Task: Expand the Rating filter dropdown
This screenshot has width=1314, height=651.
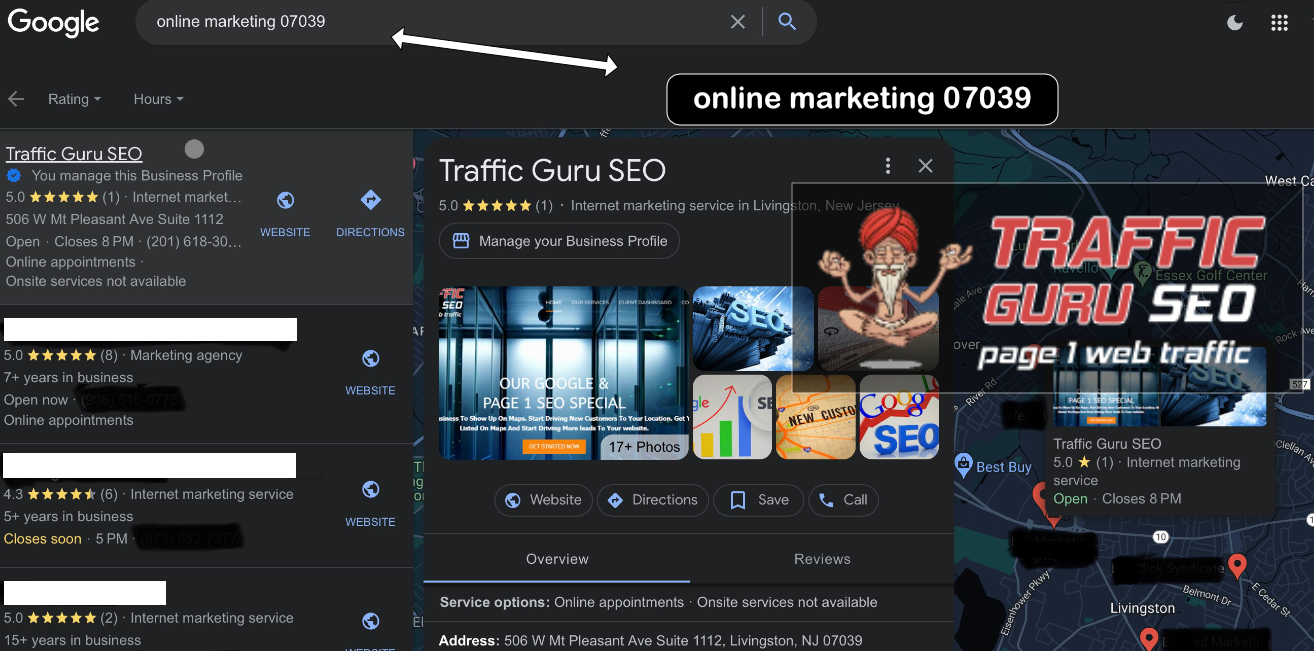Action: click(74, 99)
